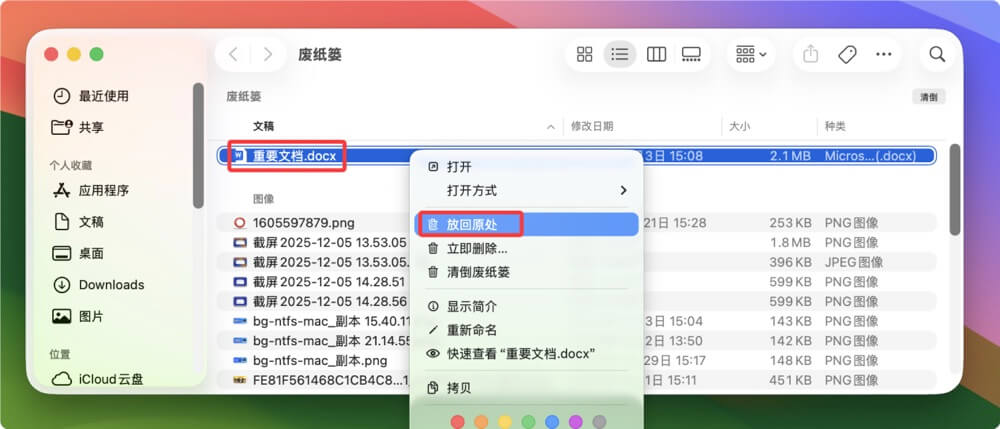
Task: Click the 451 KB size cell
Action: [790, 381]
